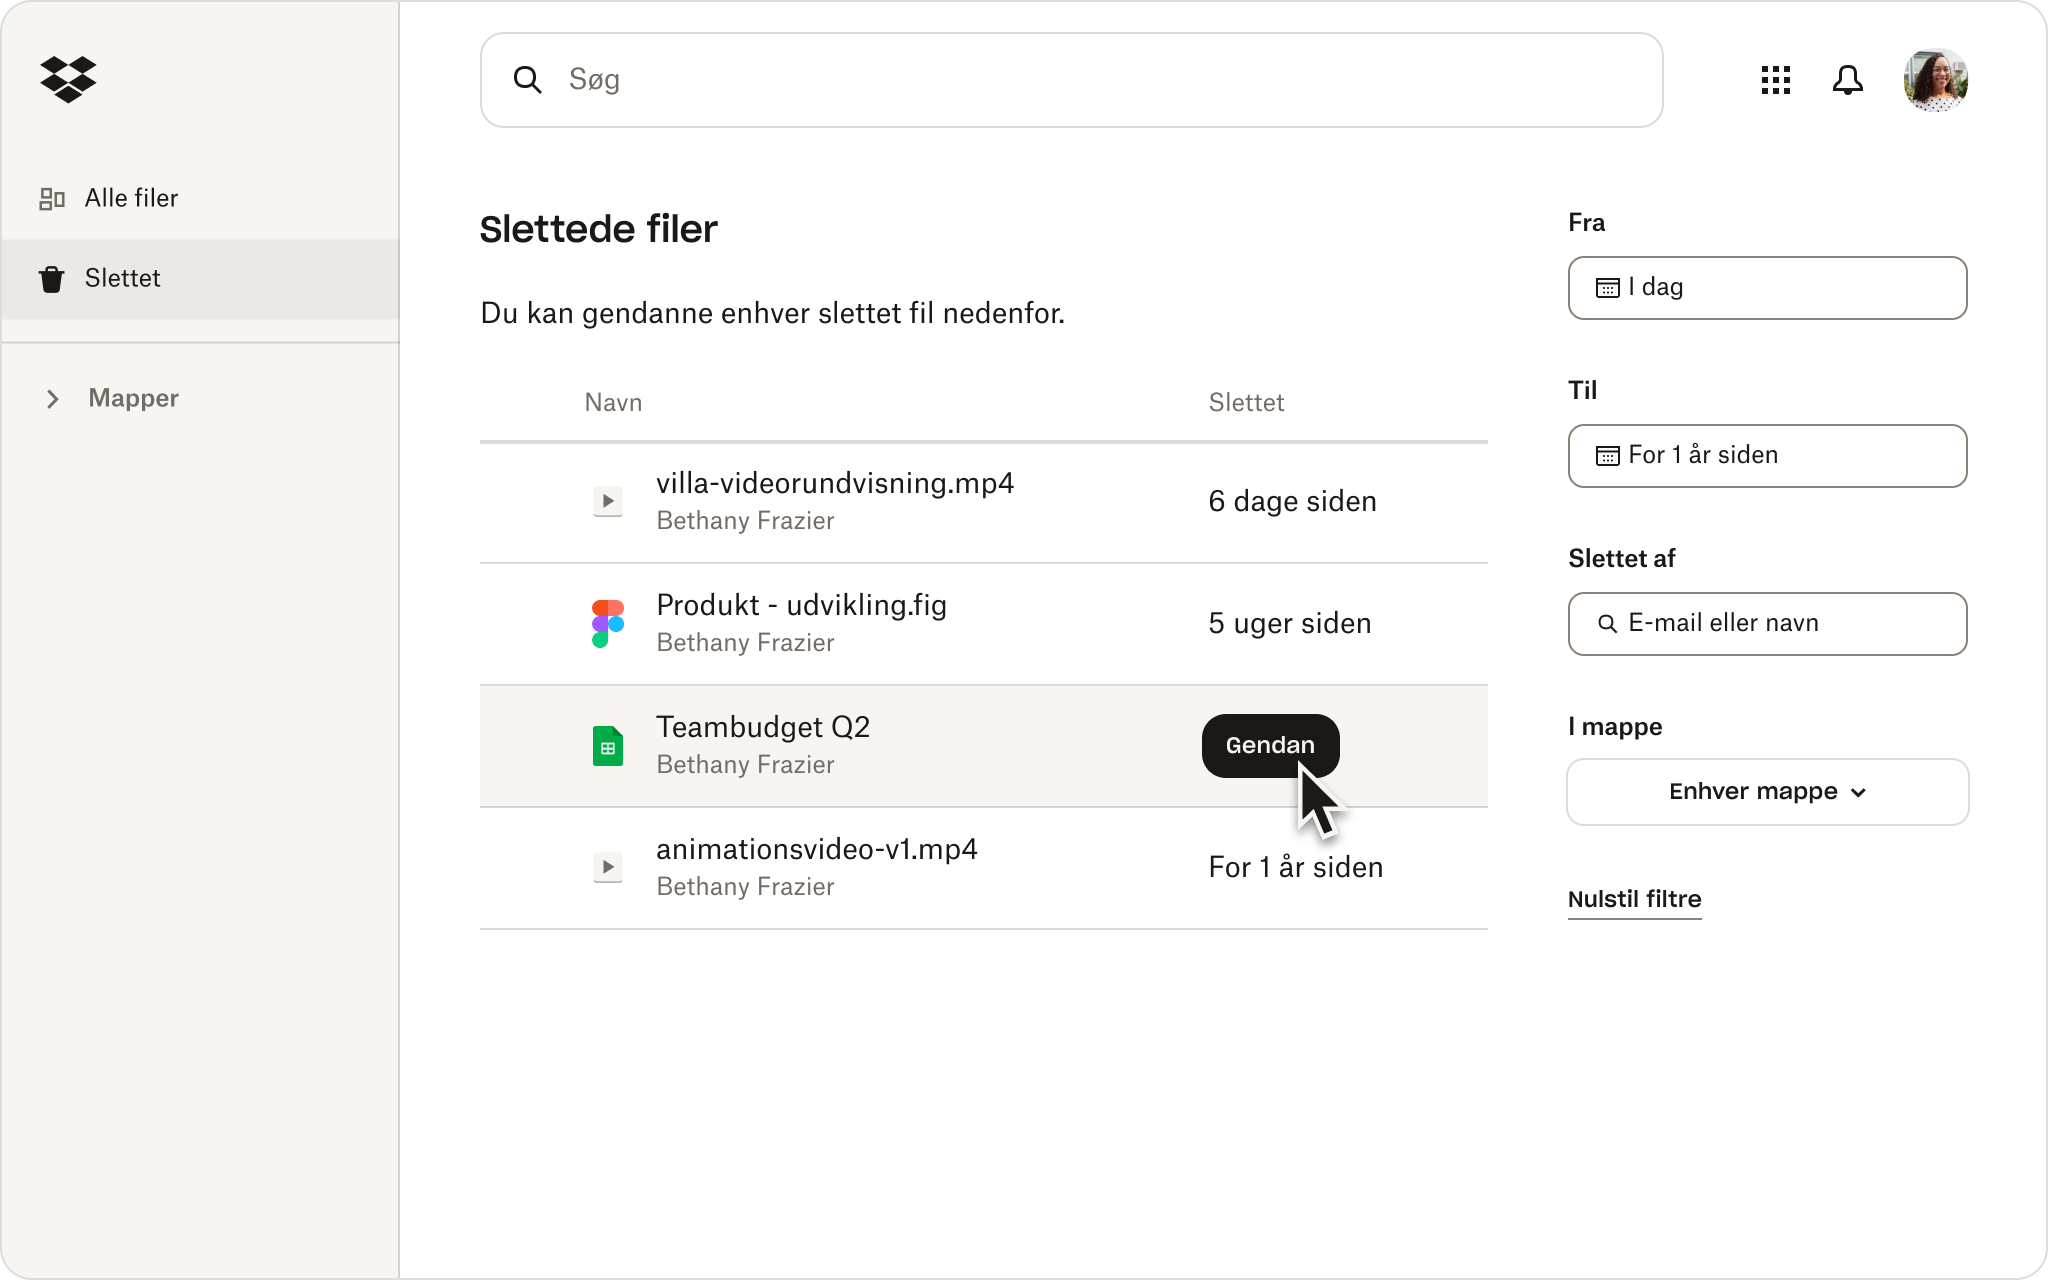This screenshot has height=1280, width=2048.
Task: Open the Enhver mappe dropdown
Action: [x=1767, y=792]
